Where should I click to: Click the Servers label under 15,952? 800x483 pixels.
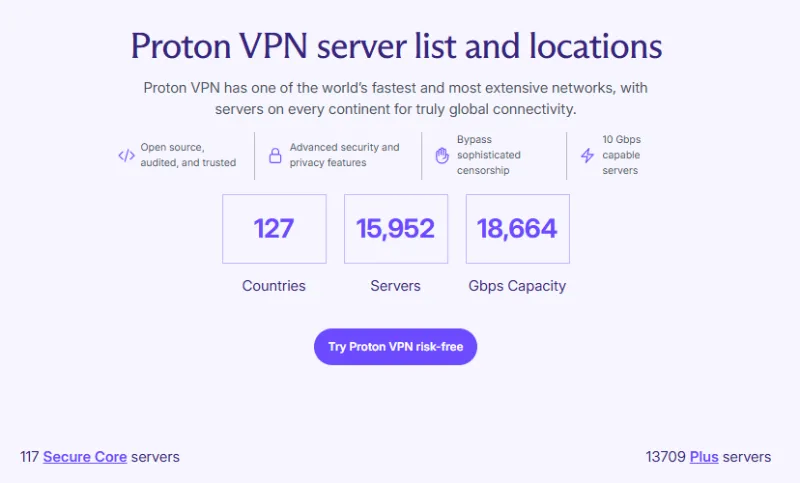click(396, 286)
